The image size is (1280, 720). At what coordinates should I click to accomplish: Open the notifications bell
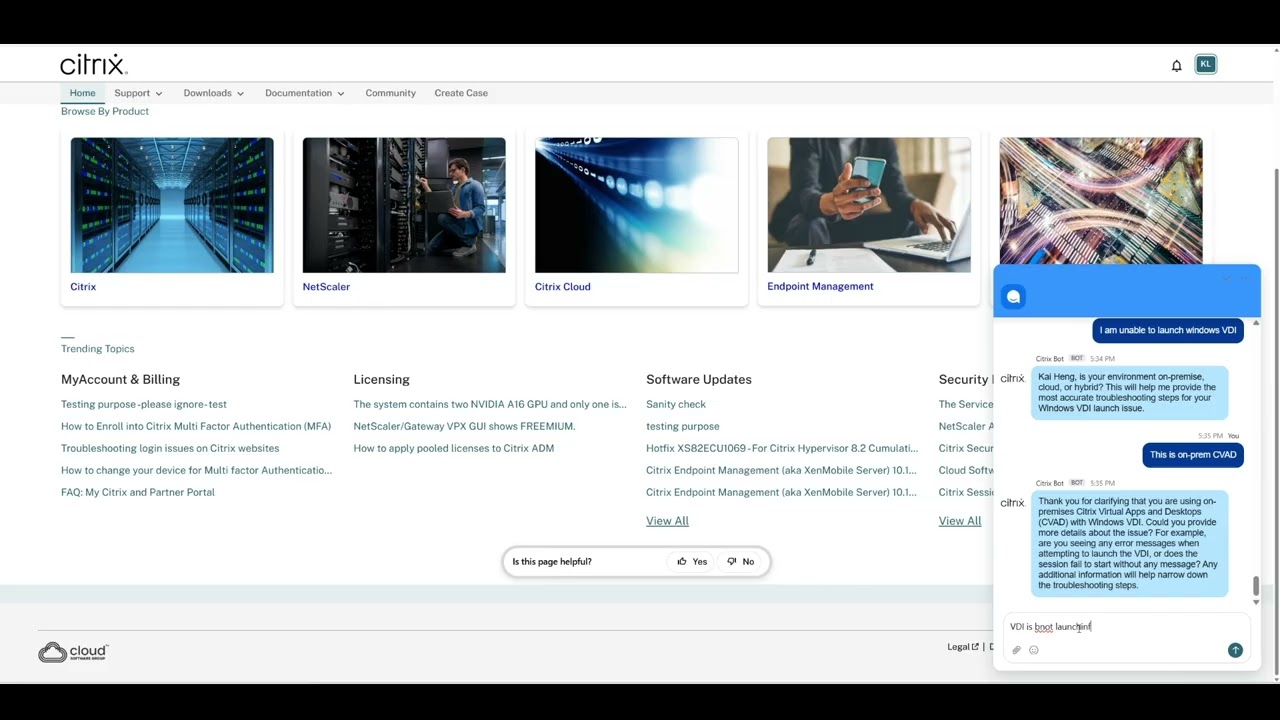(1176, 65)
